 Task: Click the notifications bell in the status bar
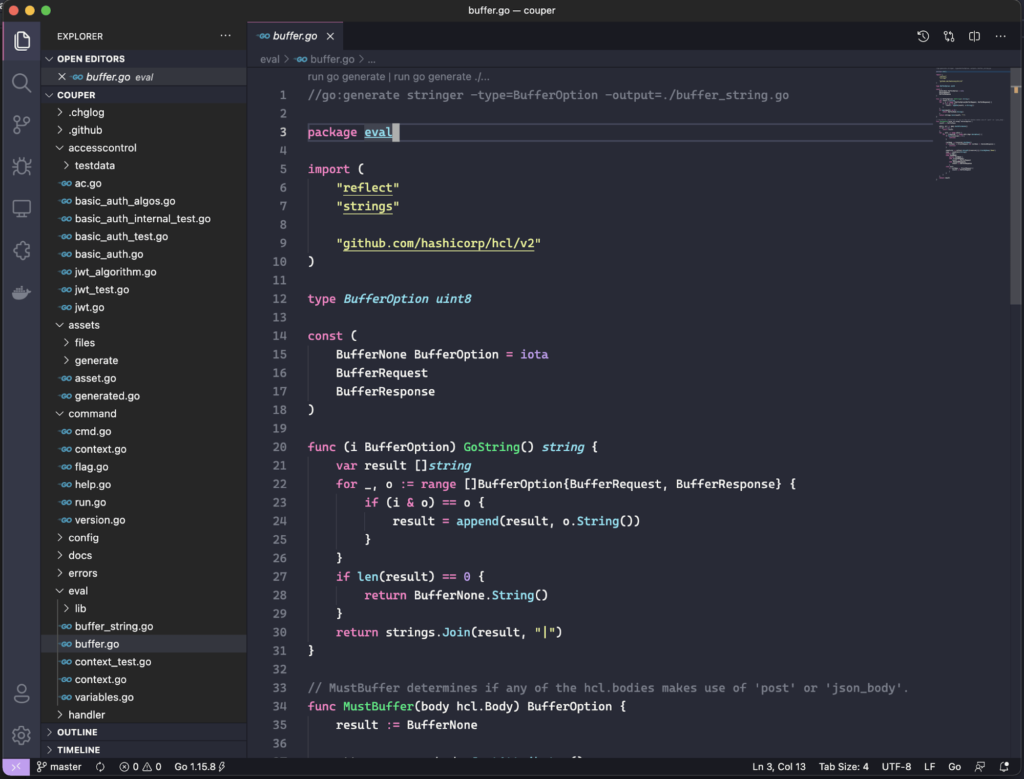tap(1004, 767)
